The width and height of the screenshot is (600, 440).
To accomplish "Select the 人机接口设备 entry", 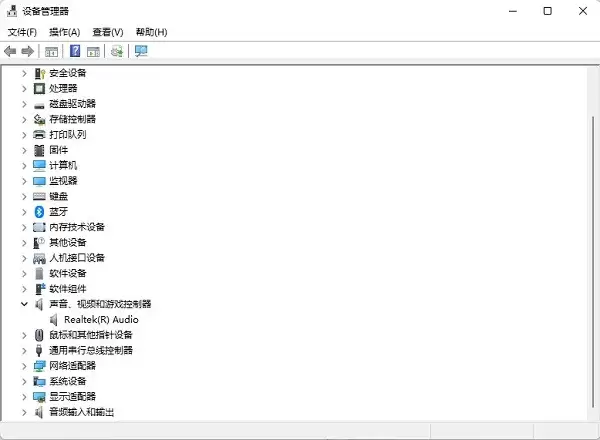I will click(x=77, y=258).
